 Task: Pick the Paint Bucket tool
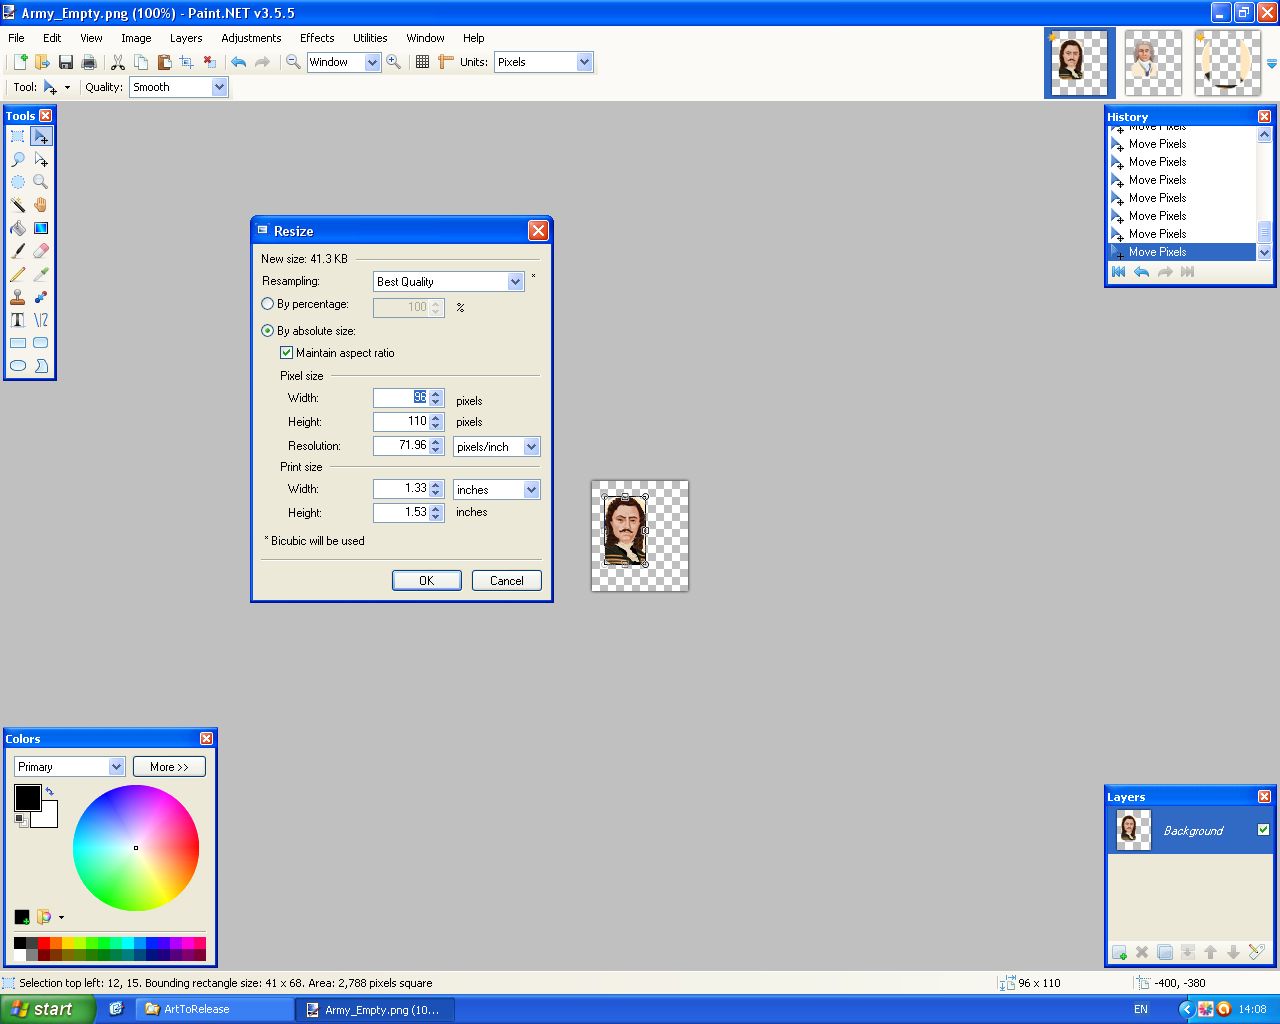[x=18, y=228]
